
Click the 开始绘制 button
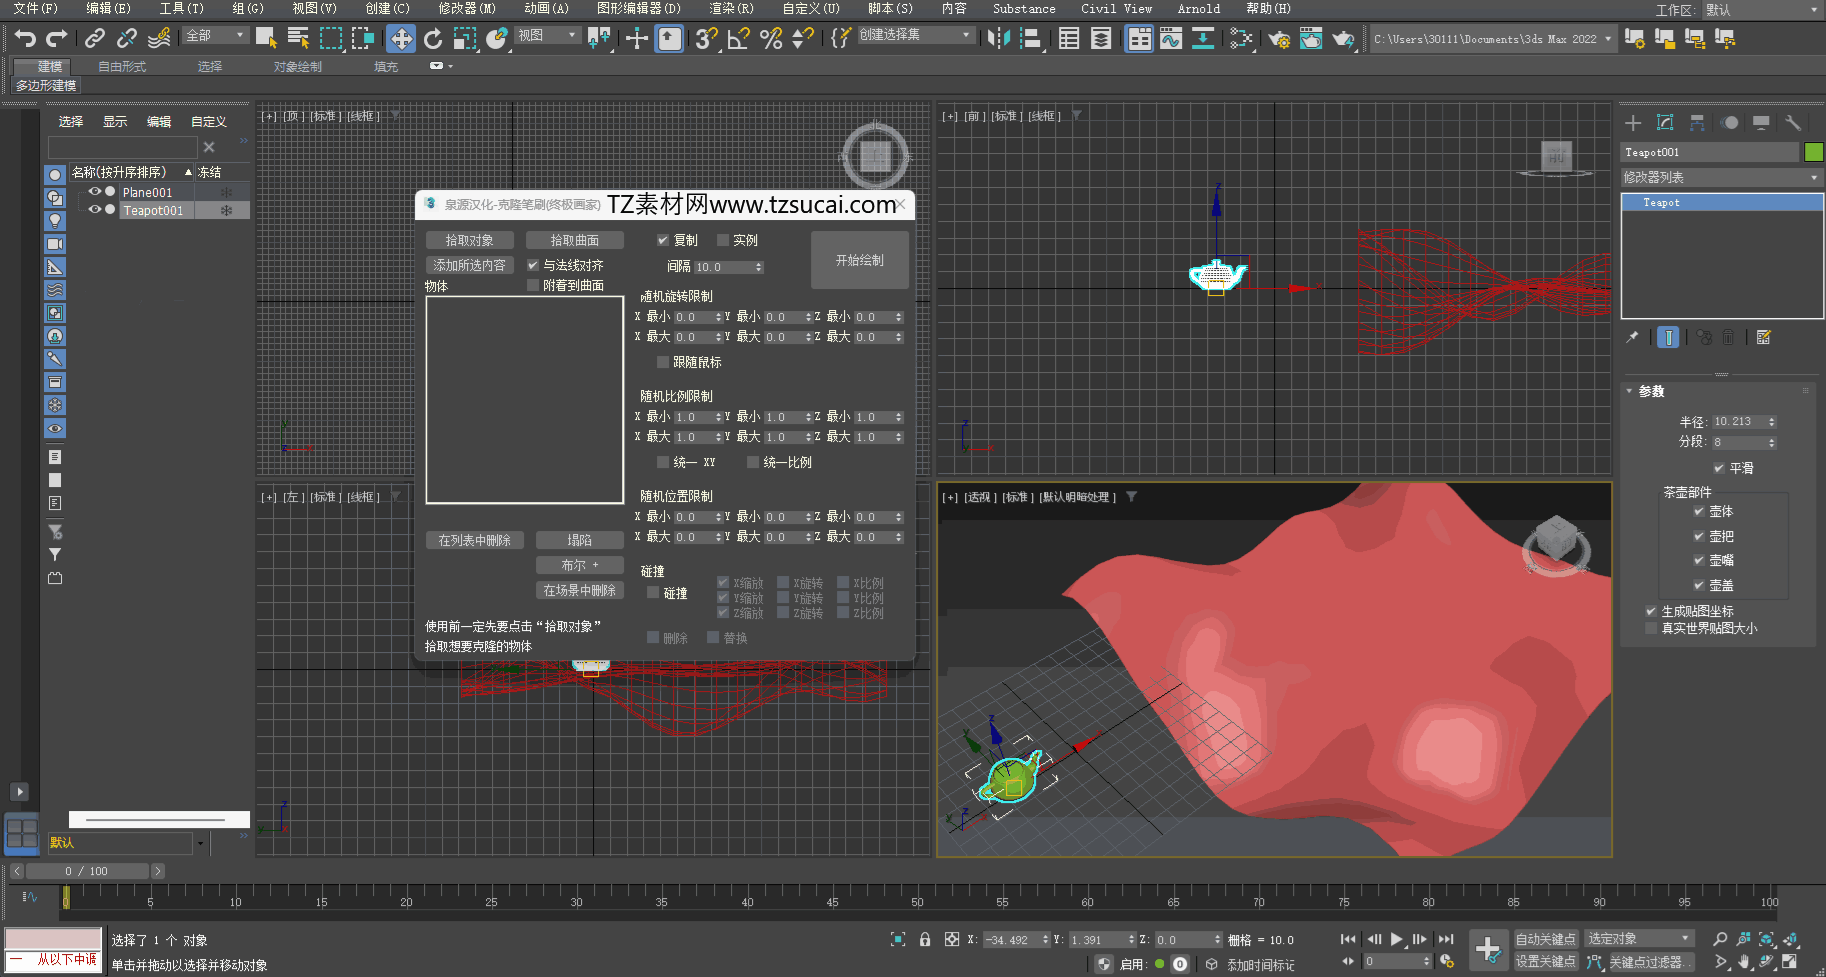[859, 260]
